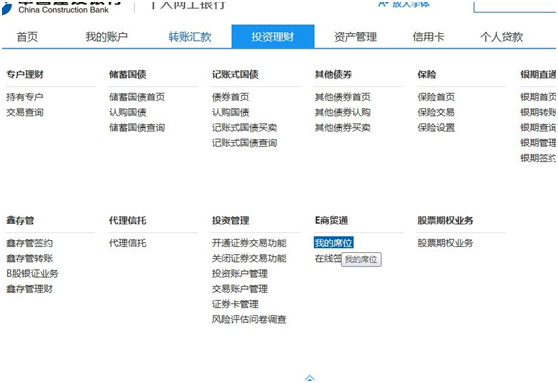558x383 pixels.
Task: Select 鑫存管转账 link
Action: 30,258
